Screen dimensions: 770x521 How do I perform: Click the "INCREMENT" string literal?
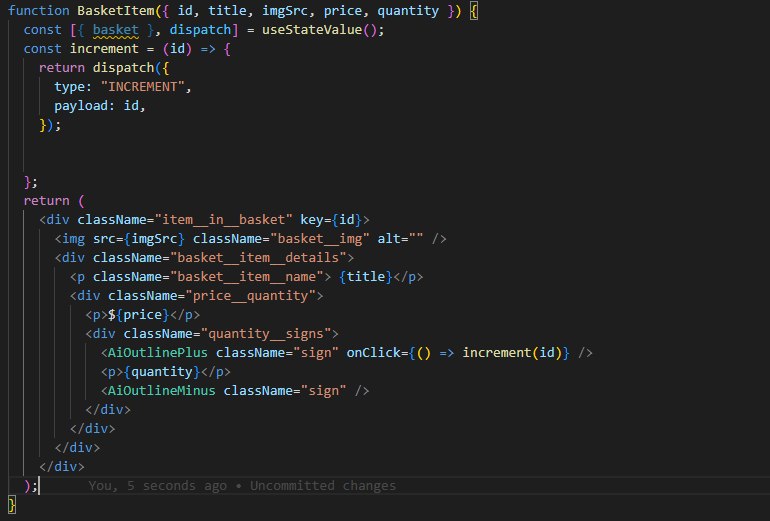(142, 87)
